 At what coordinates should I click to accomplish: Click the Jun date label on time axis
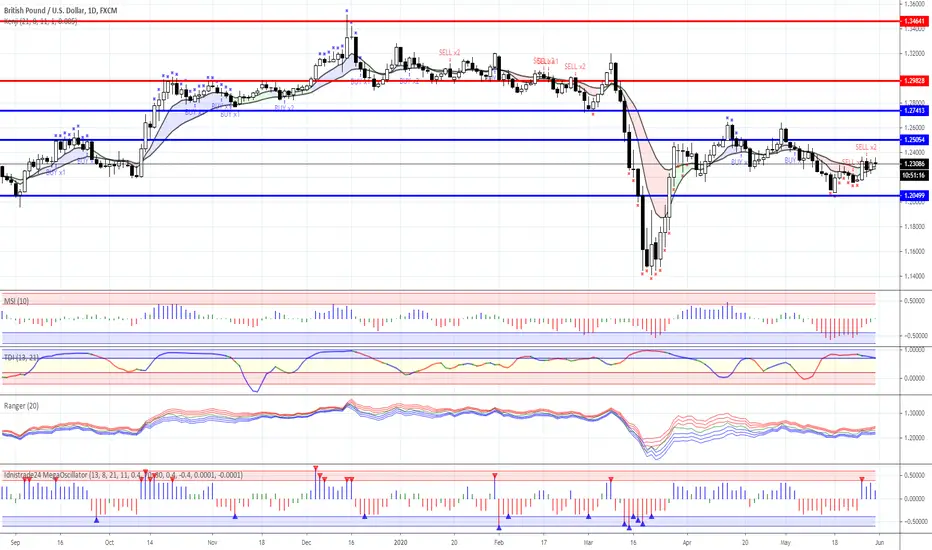[880, 542]
